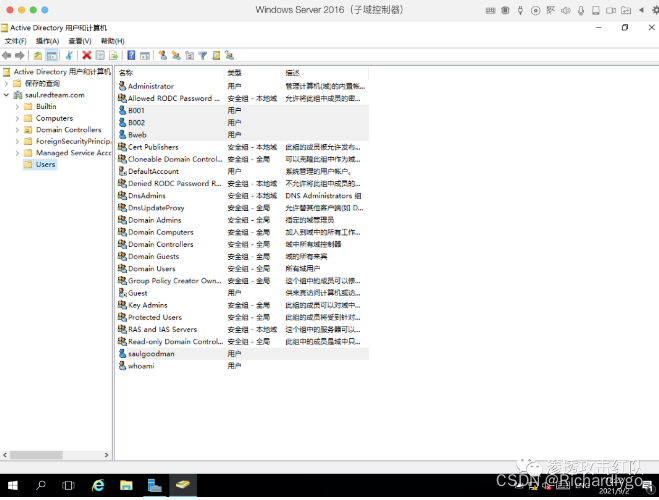Screen dimensions: 659x500
Task: Open Server Manager from taskbar
Action: 155,486
